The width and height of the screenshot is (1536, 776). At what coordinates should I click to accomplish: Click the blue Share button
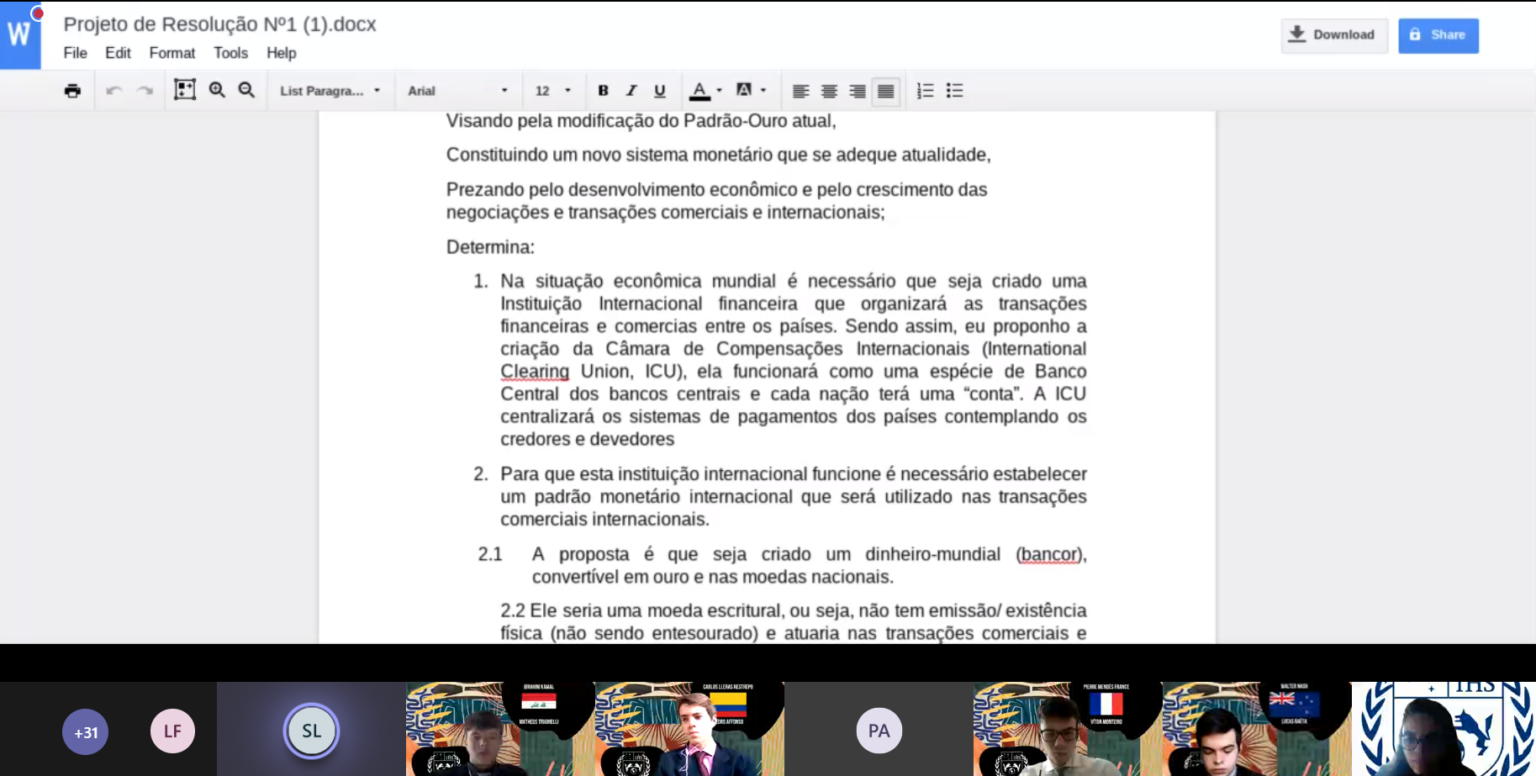[x=1437, y=35]
